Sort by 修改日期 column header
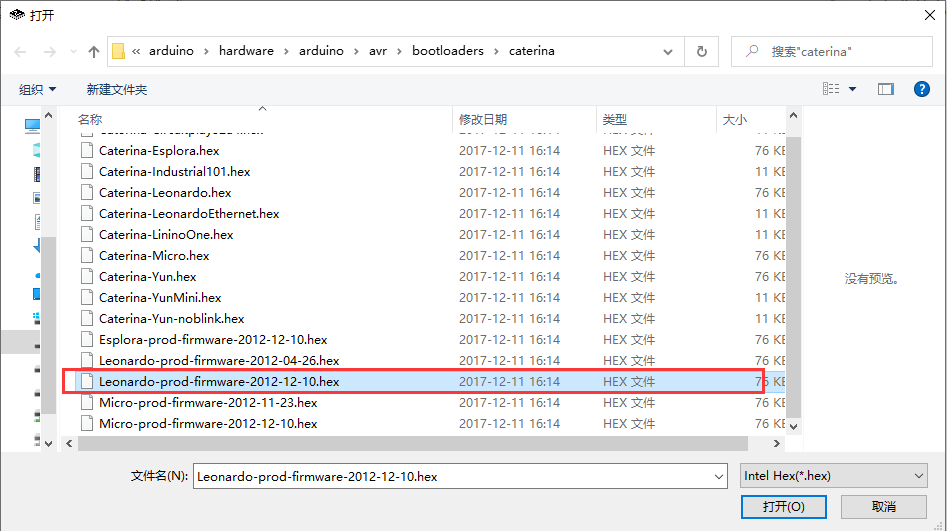 click(x=483, y=120)
